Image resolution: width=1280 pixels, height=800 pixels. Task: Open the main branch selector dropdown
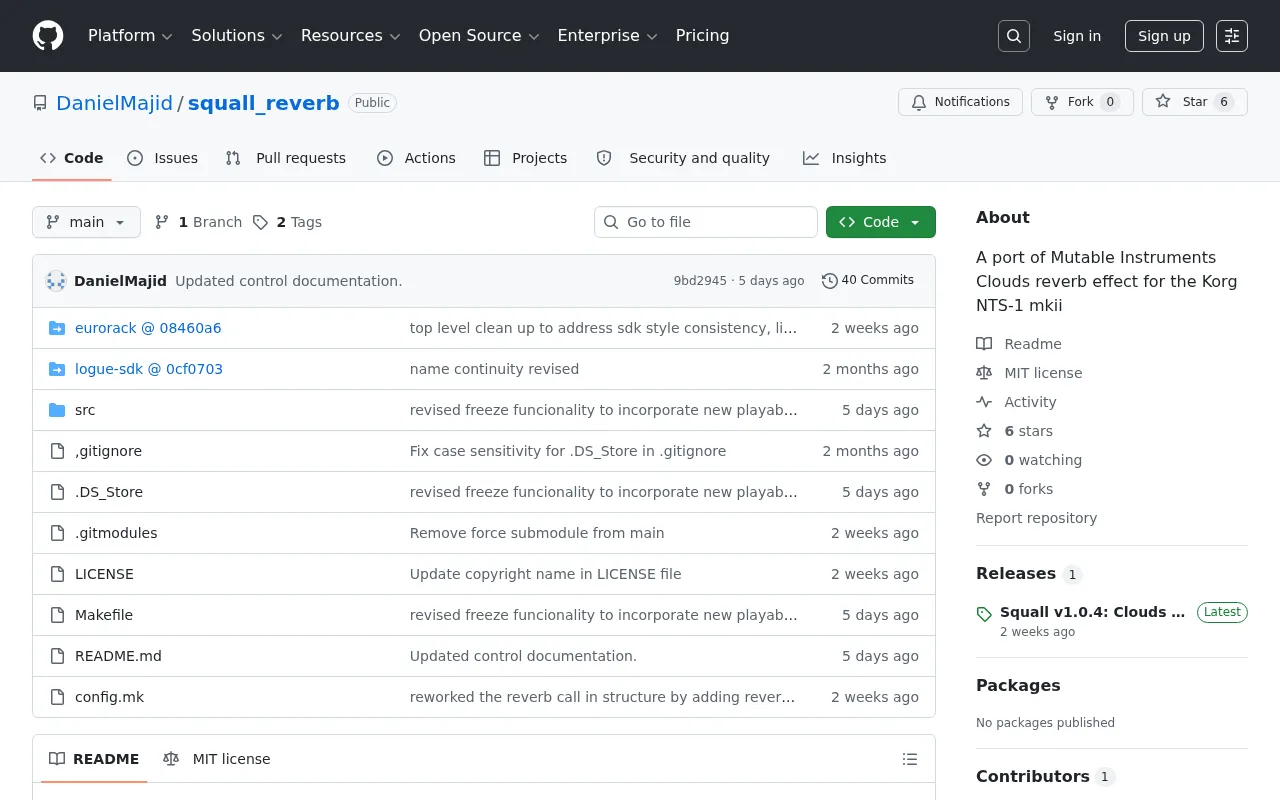coord(86,222)
